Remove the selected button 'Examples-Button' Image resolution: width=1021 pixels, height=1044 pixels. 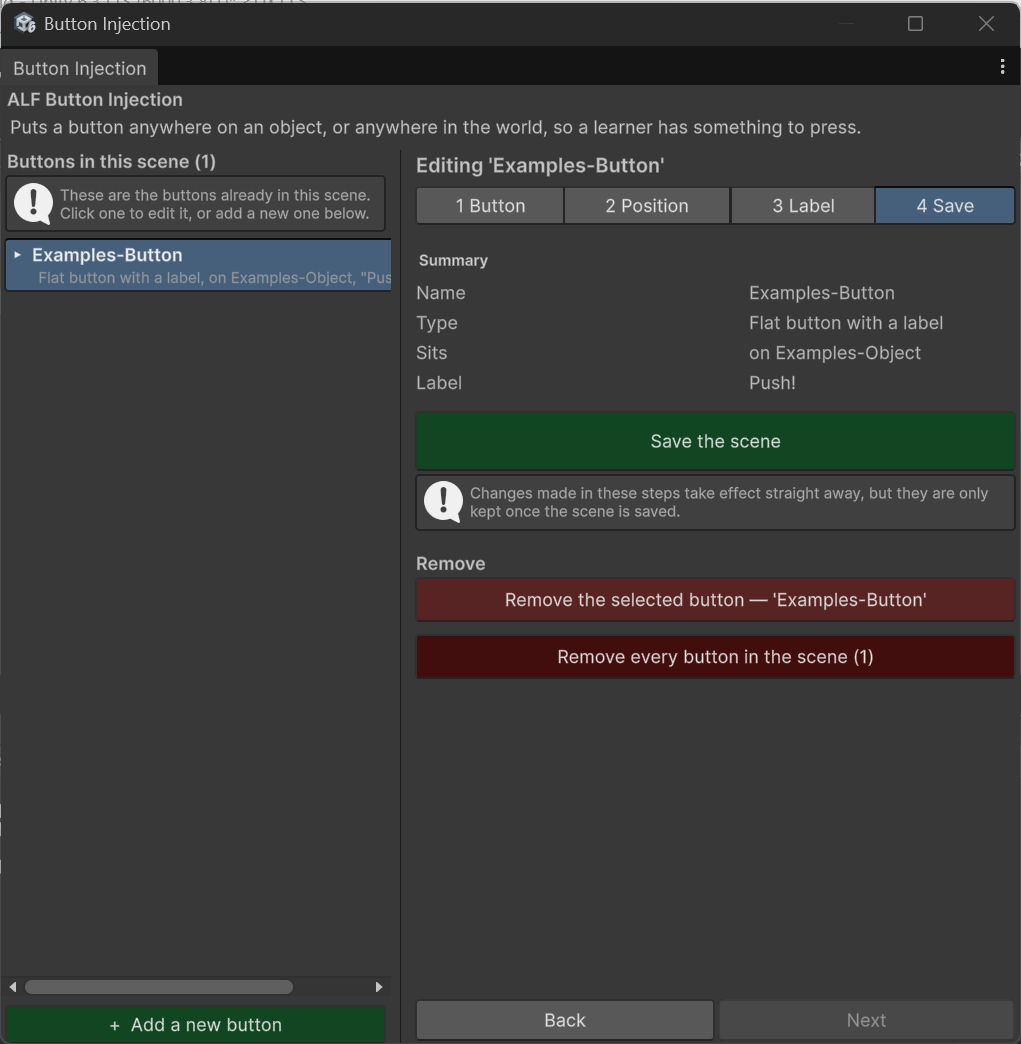[x=715, y=600]
